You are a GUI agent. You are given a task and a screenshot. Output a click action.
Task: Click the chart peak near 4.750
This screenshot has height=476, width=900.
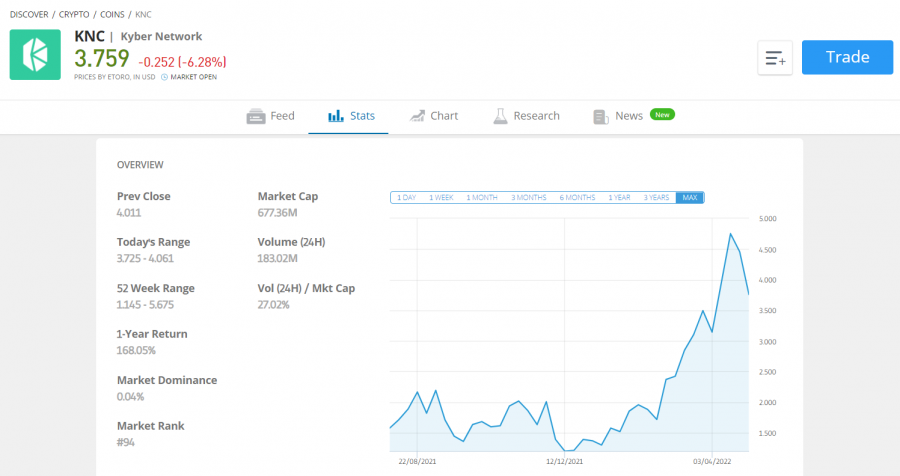[730, 234]
